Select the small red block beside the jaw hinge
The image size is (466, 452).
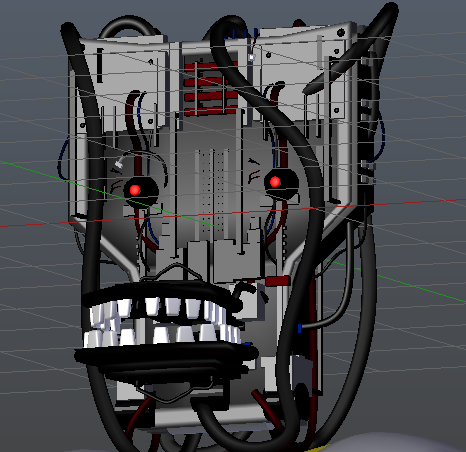(x=277, y=281)
